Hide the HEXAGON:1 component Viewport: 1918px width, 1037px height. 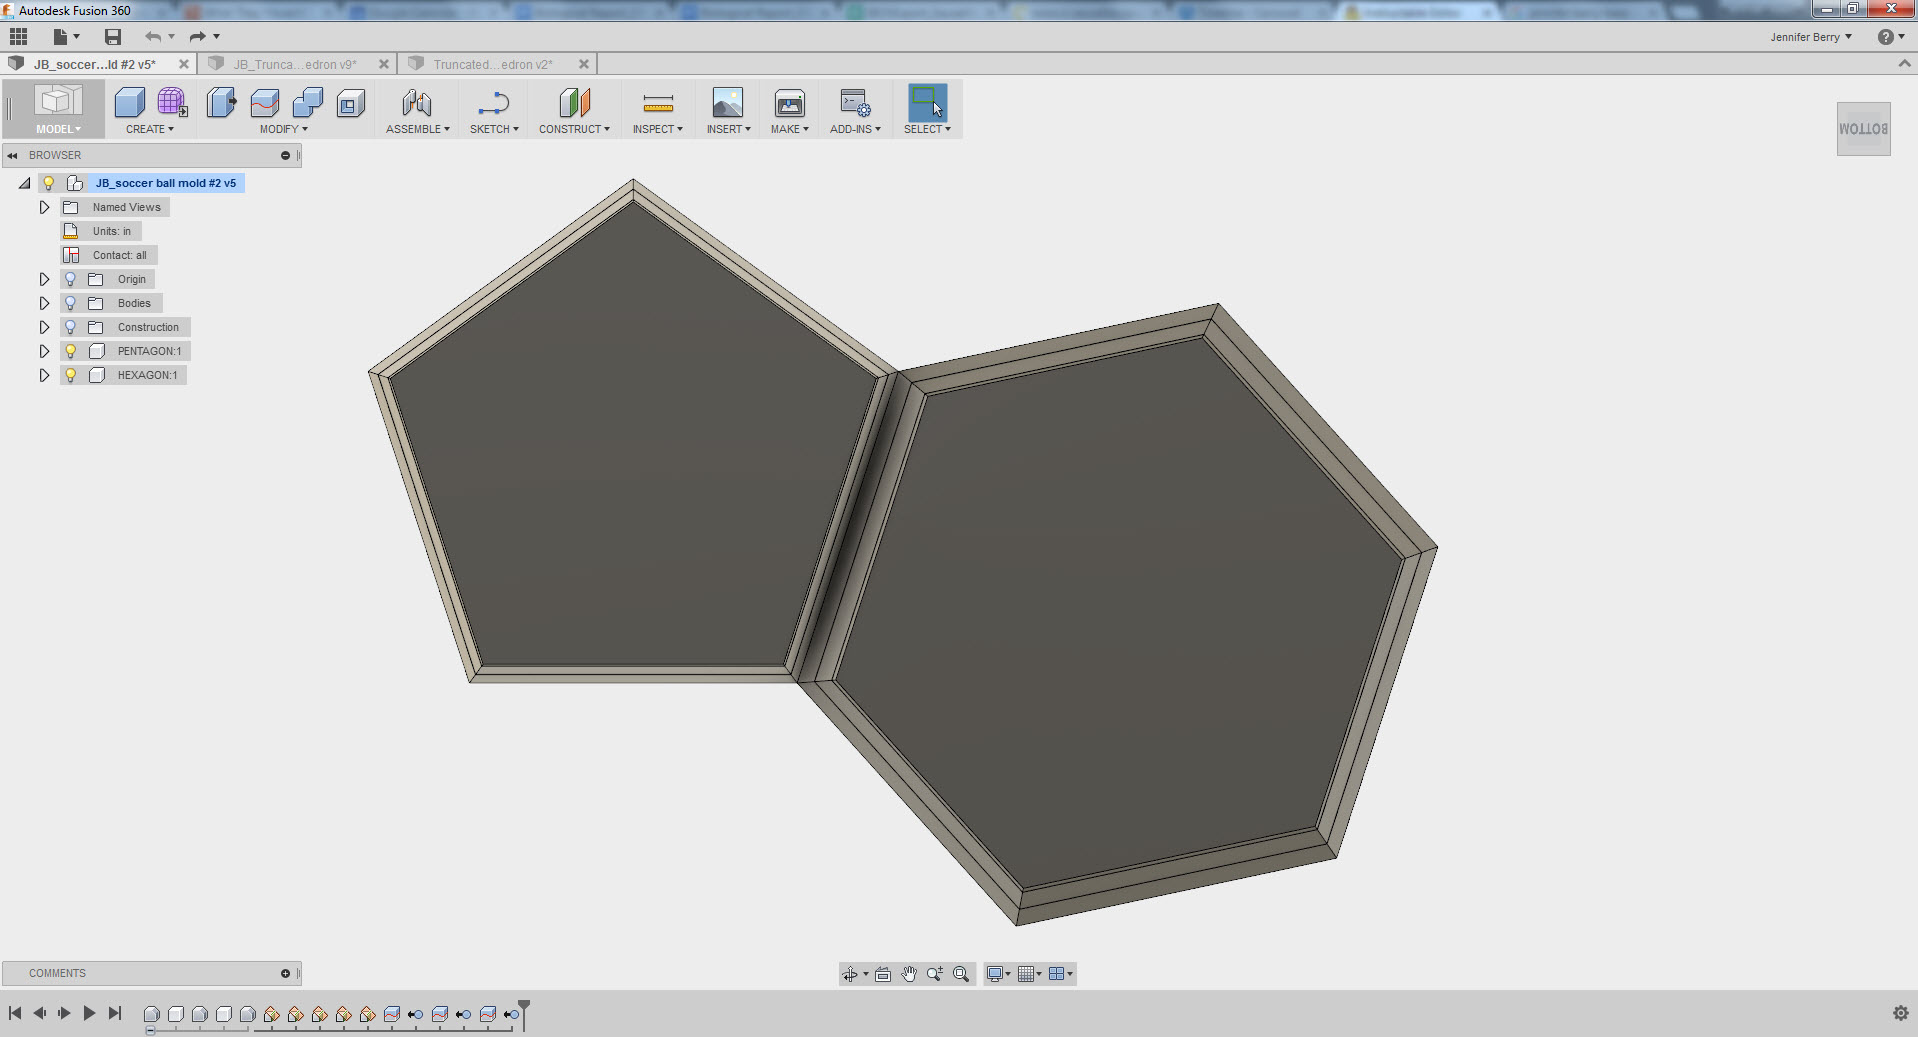click(69, 375)
